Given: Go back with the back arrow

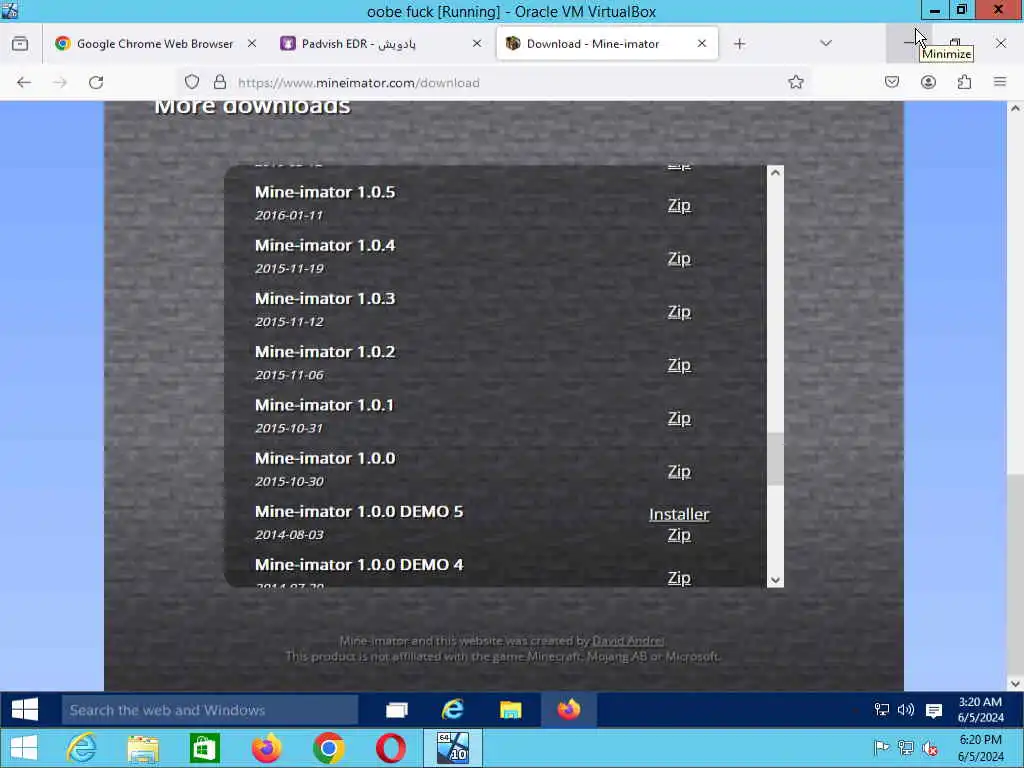Looking at the screenshot, I should pos(24,82).
